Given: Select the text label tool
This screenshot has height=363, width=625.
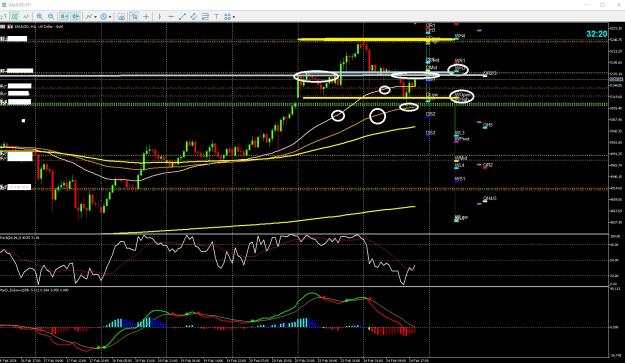Looking at the screenshot, I should (x=216, y=17).
